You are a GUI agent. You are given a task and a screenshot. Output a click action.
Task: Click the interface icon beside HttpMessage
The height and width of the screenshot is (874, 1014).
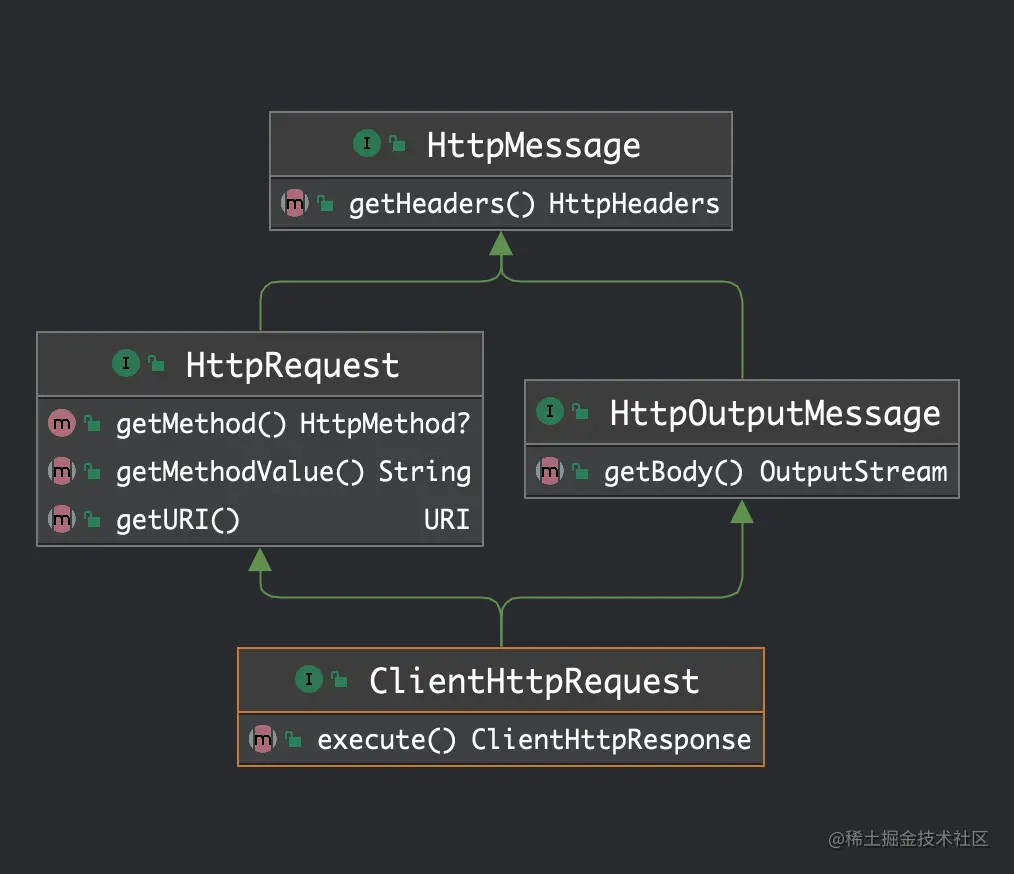click(x=367, y=144)
